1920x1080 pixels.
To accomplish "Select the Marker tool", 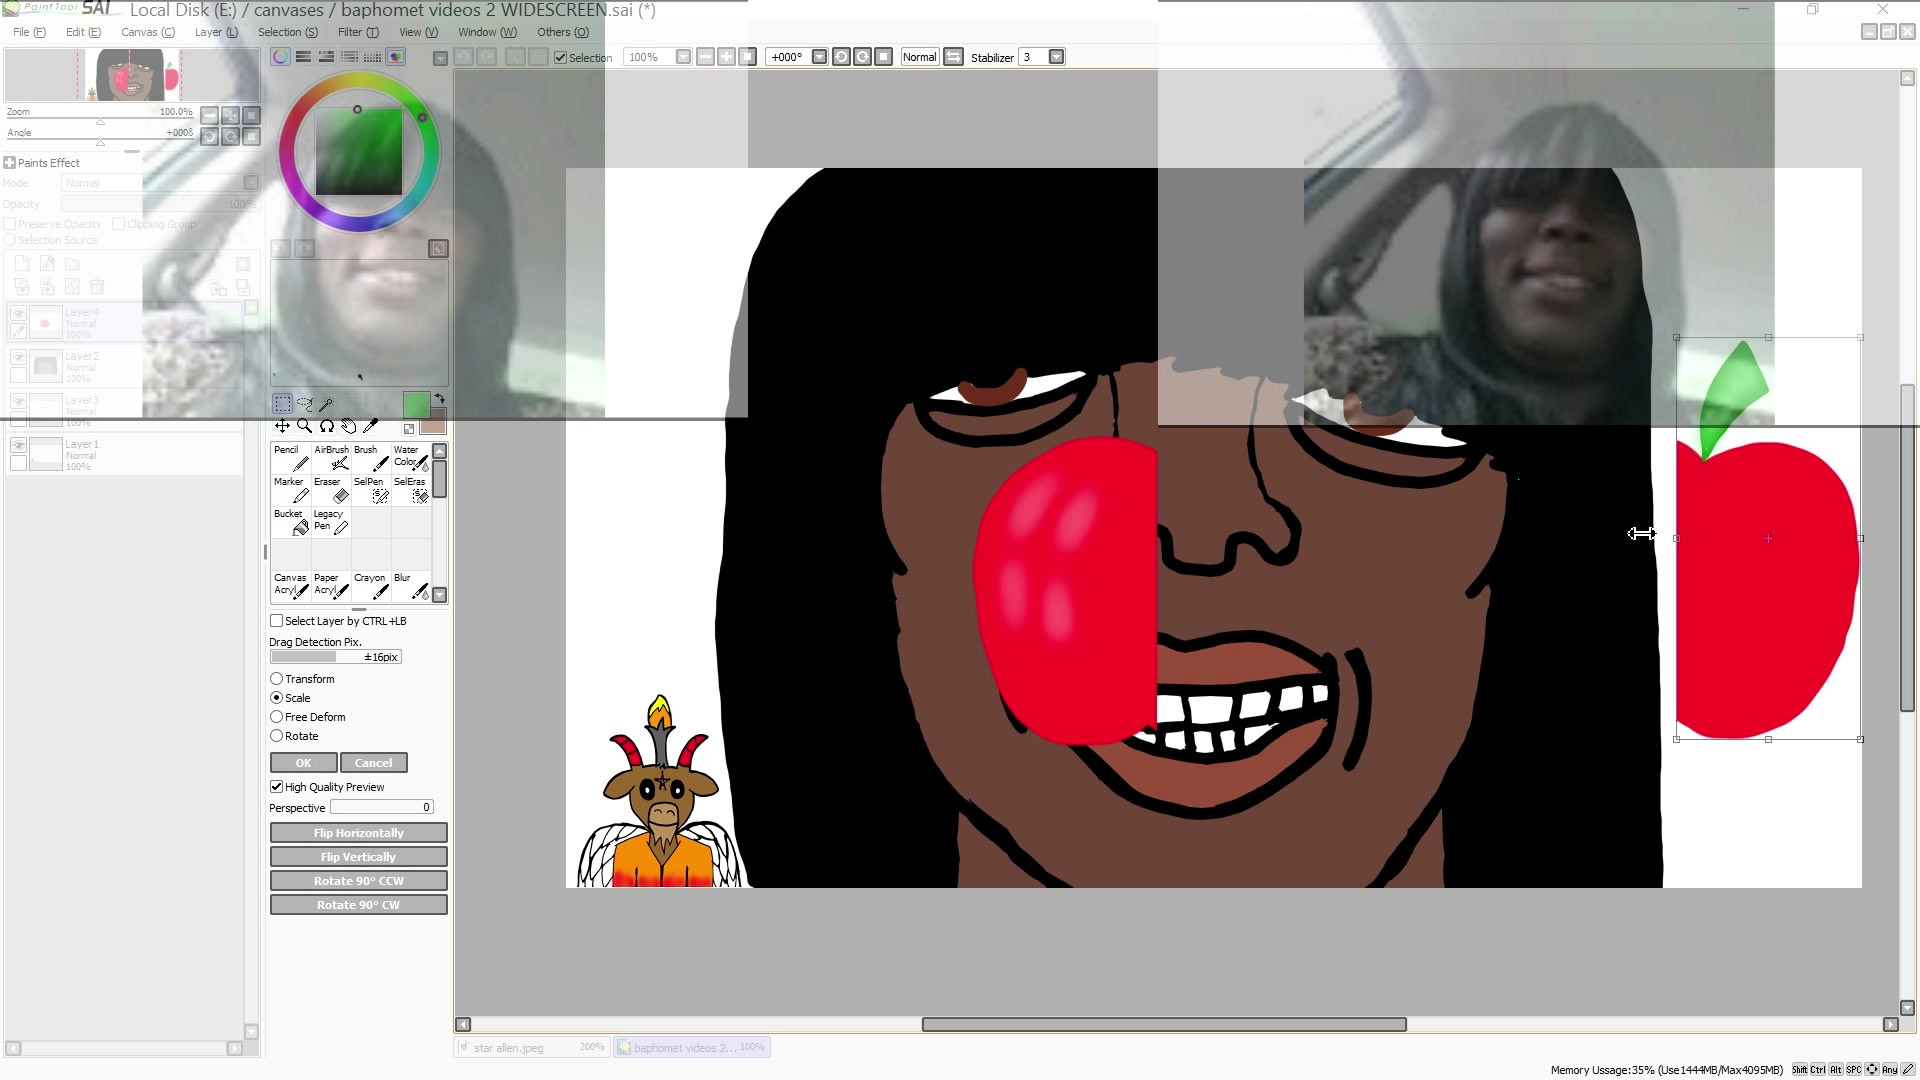I will tap(291, 489).
